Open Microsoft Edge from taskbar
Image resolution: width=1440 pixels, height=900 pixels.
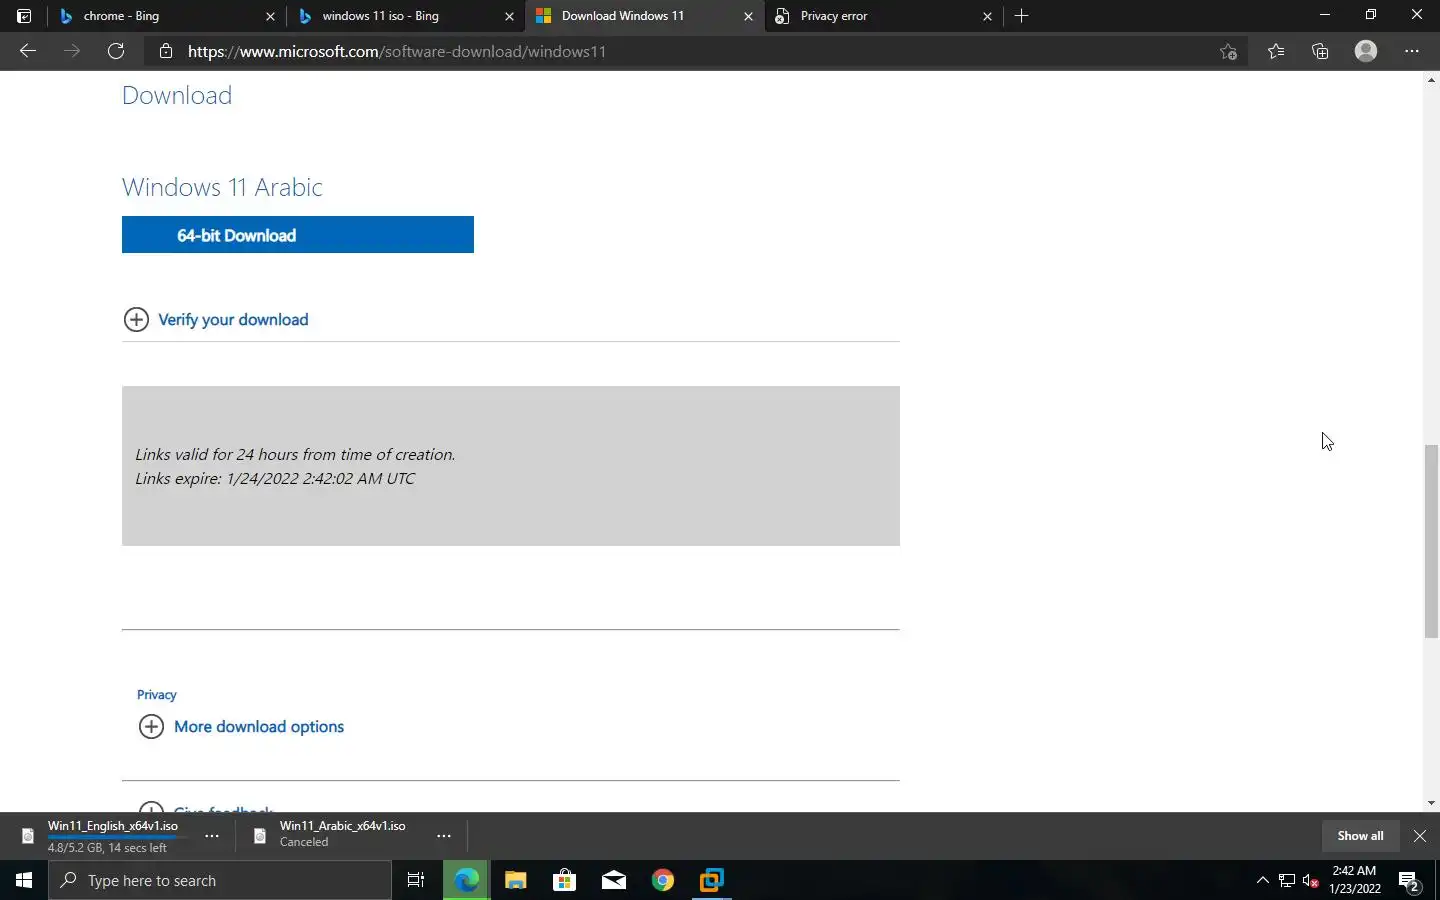[466, 880]
